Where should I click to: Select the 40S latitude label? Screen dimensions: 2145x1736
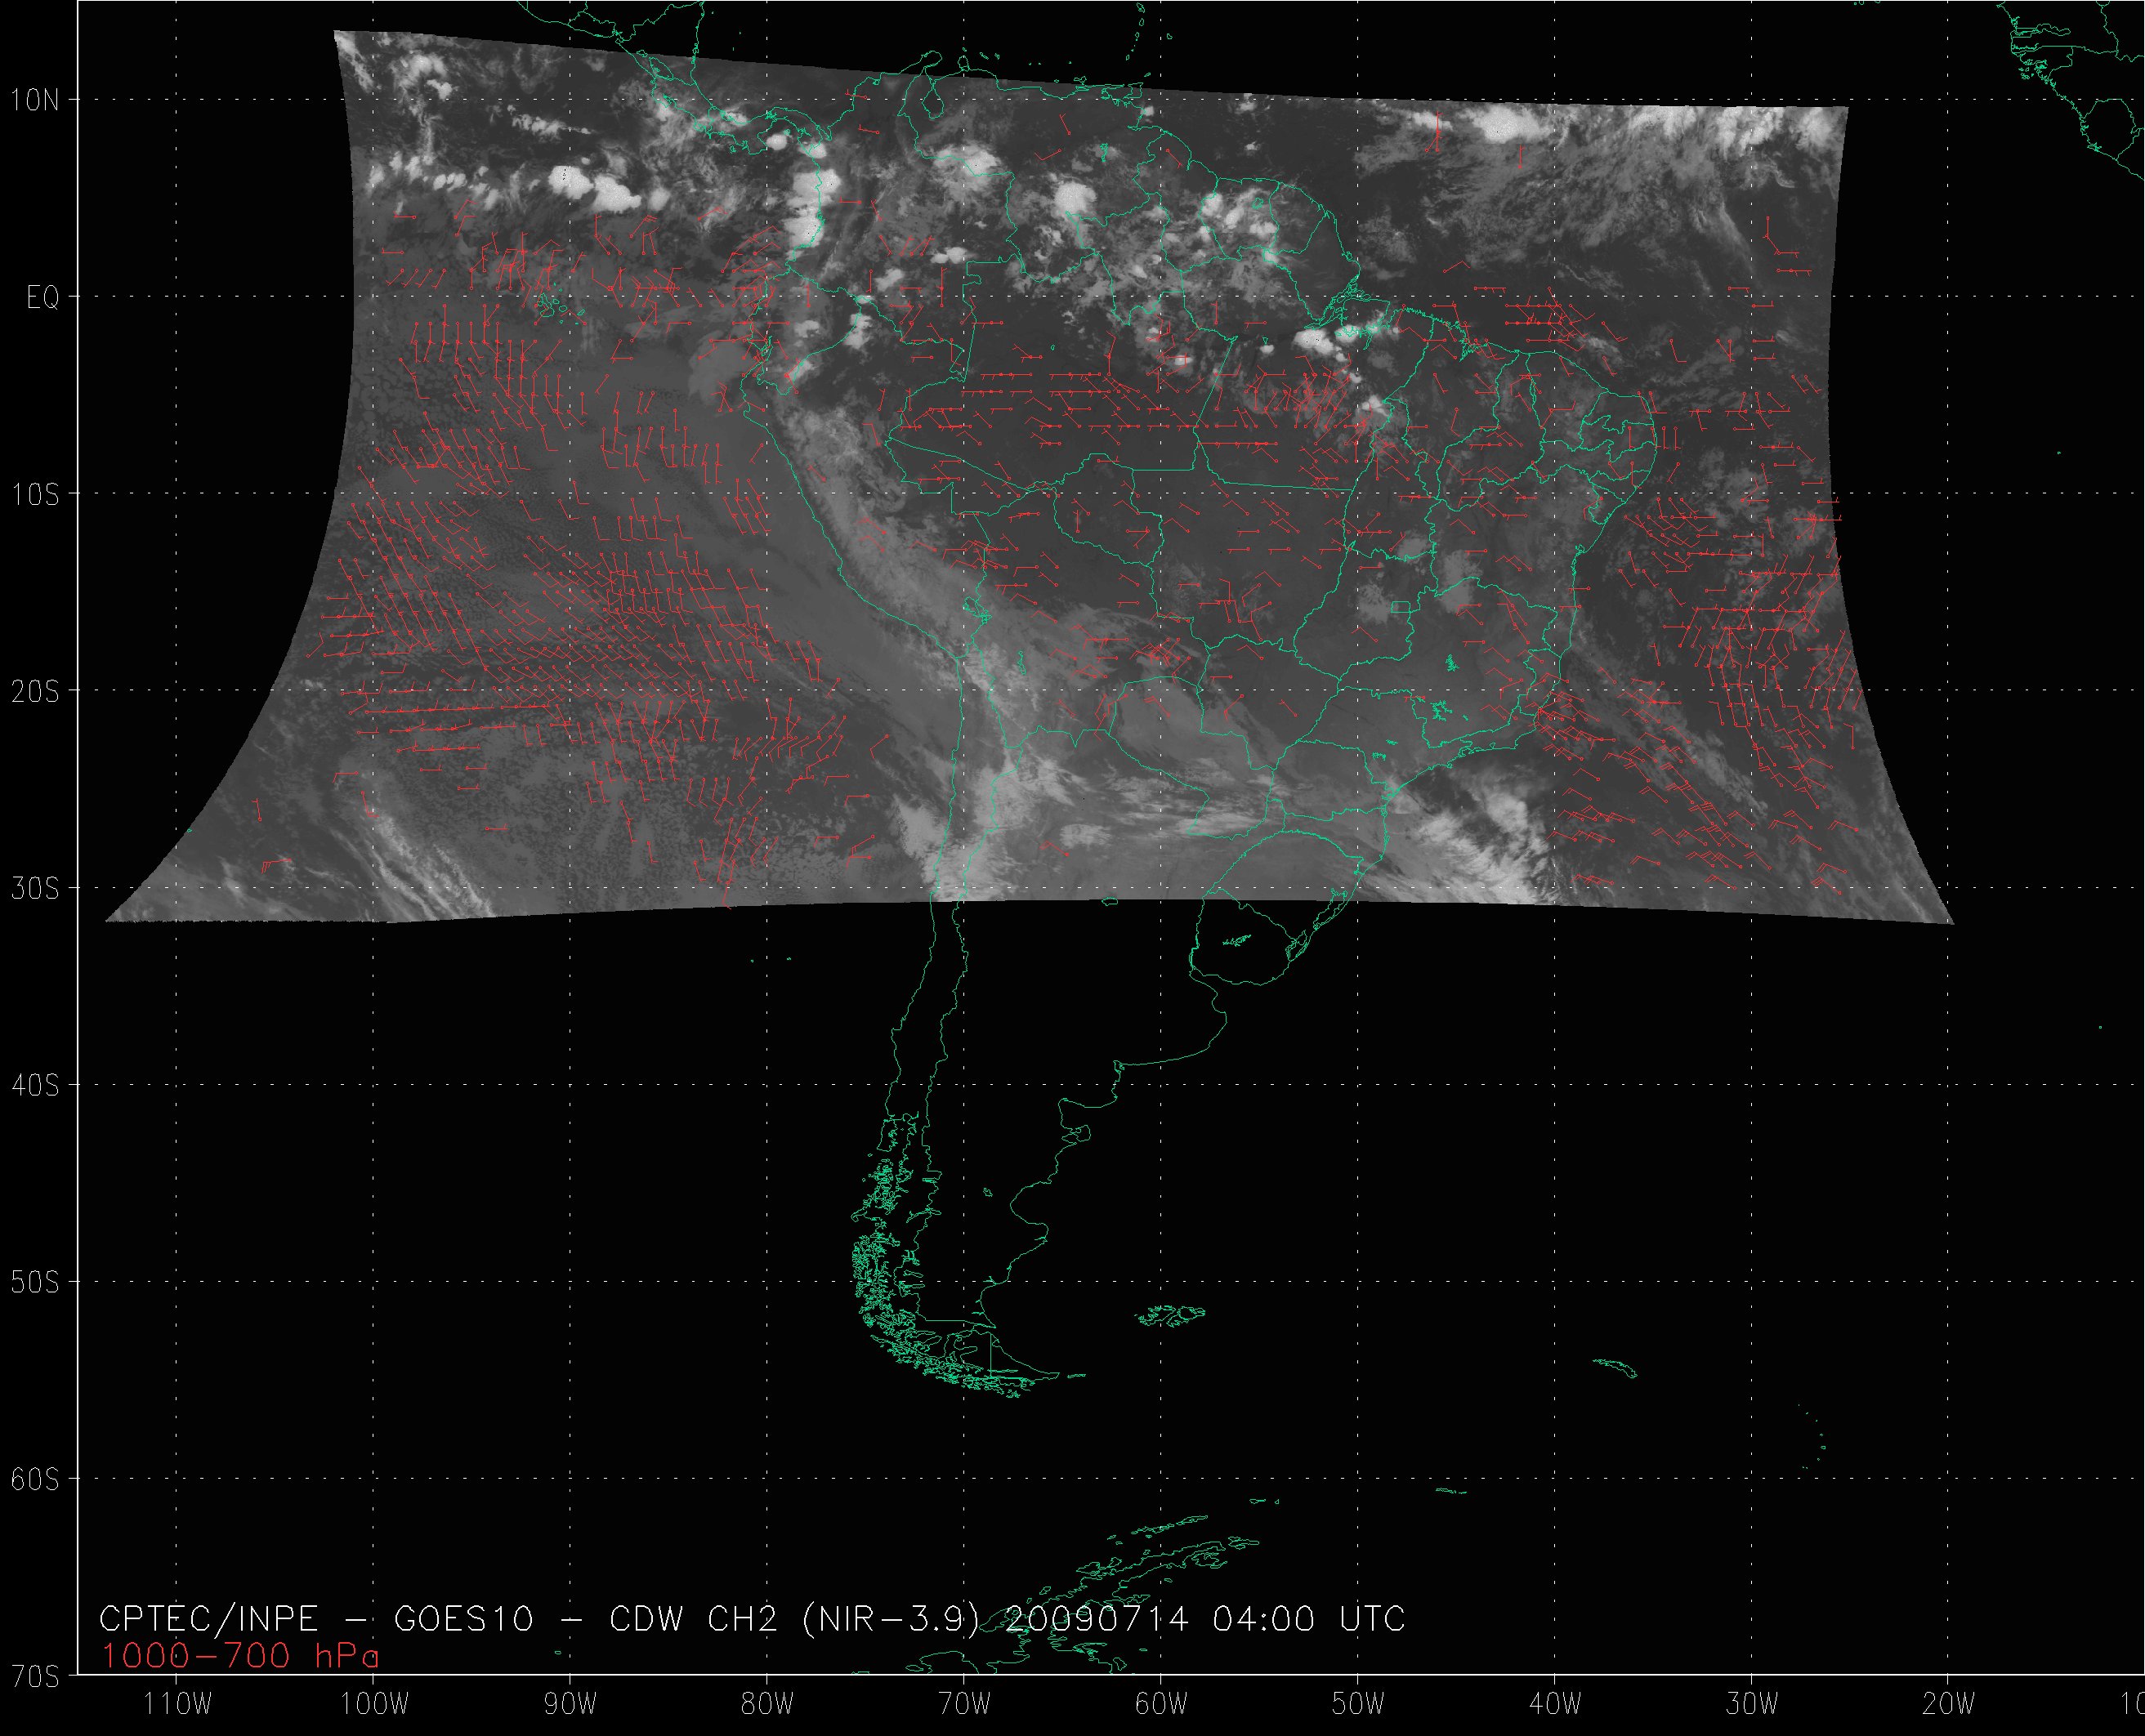click(x=35, y=1085)
